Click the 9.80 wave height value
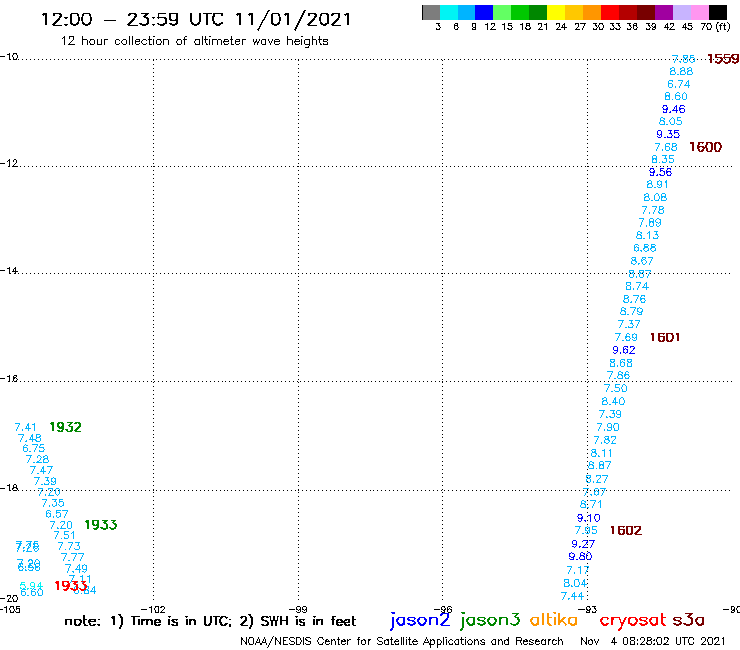The height and width of the screenshot is (650, 740). 580,557
